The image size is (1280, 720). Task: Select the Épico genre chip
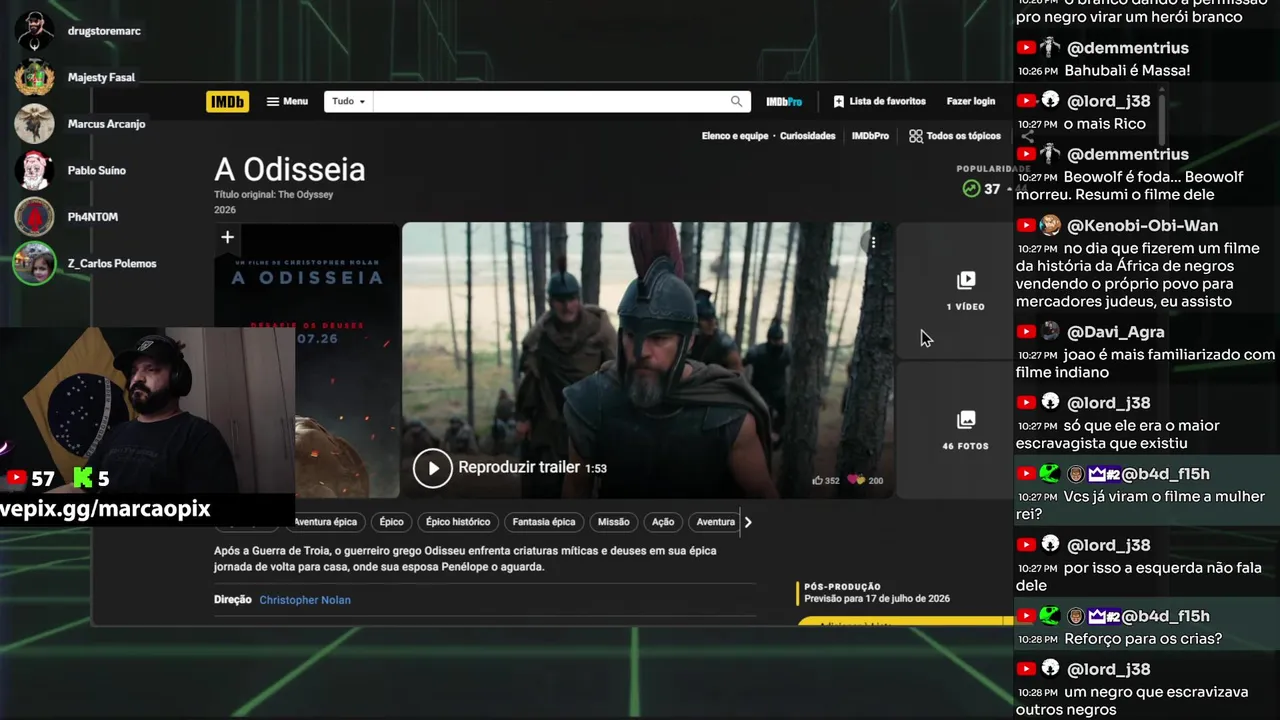391,522
